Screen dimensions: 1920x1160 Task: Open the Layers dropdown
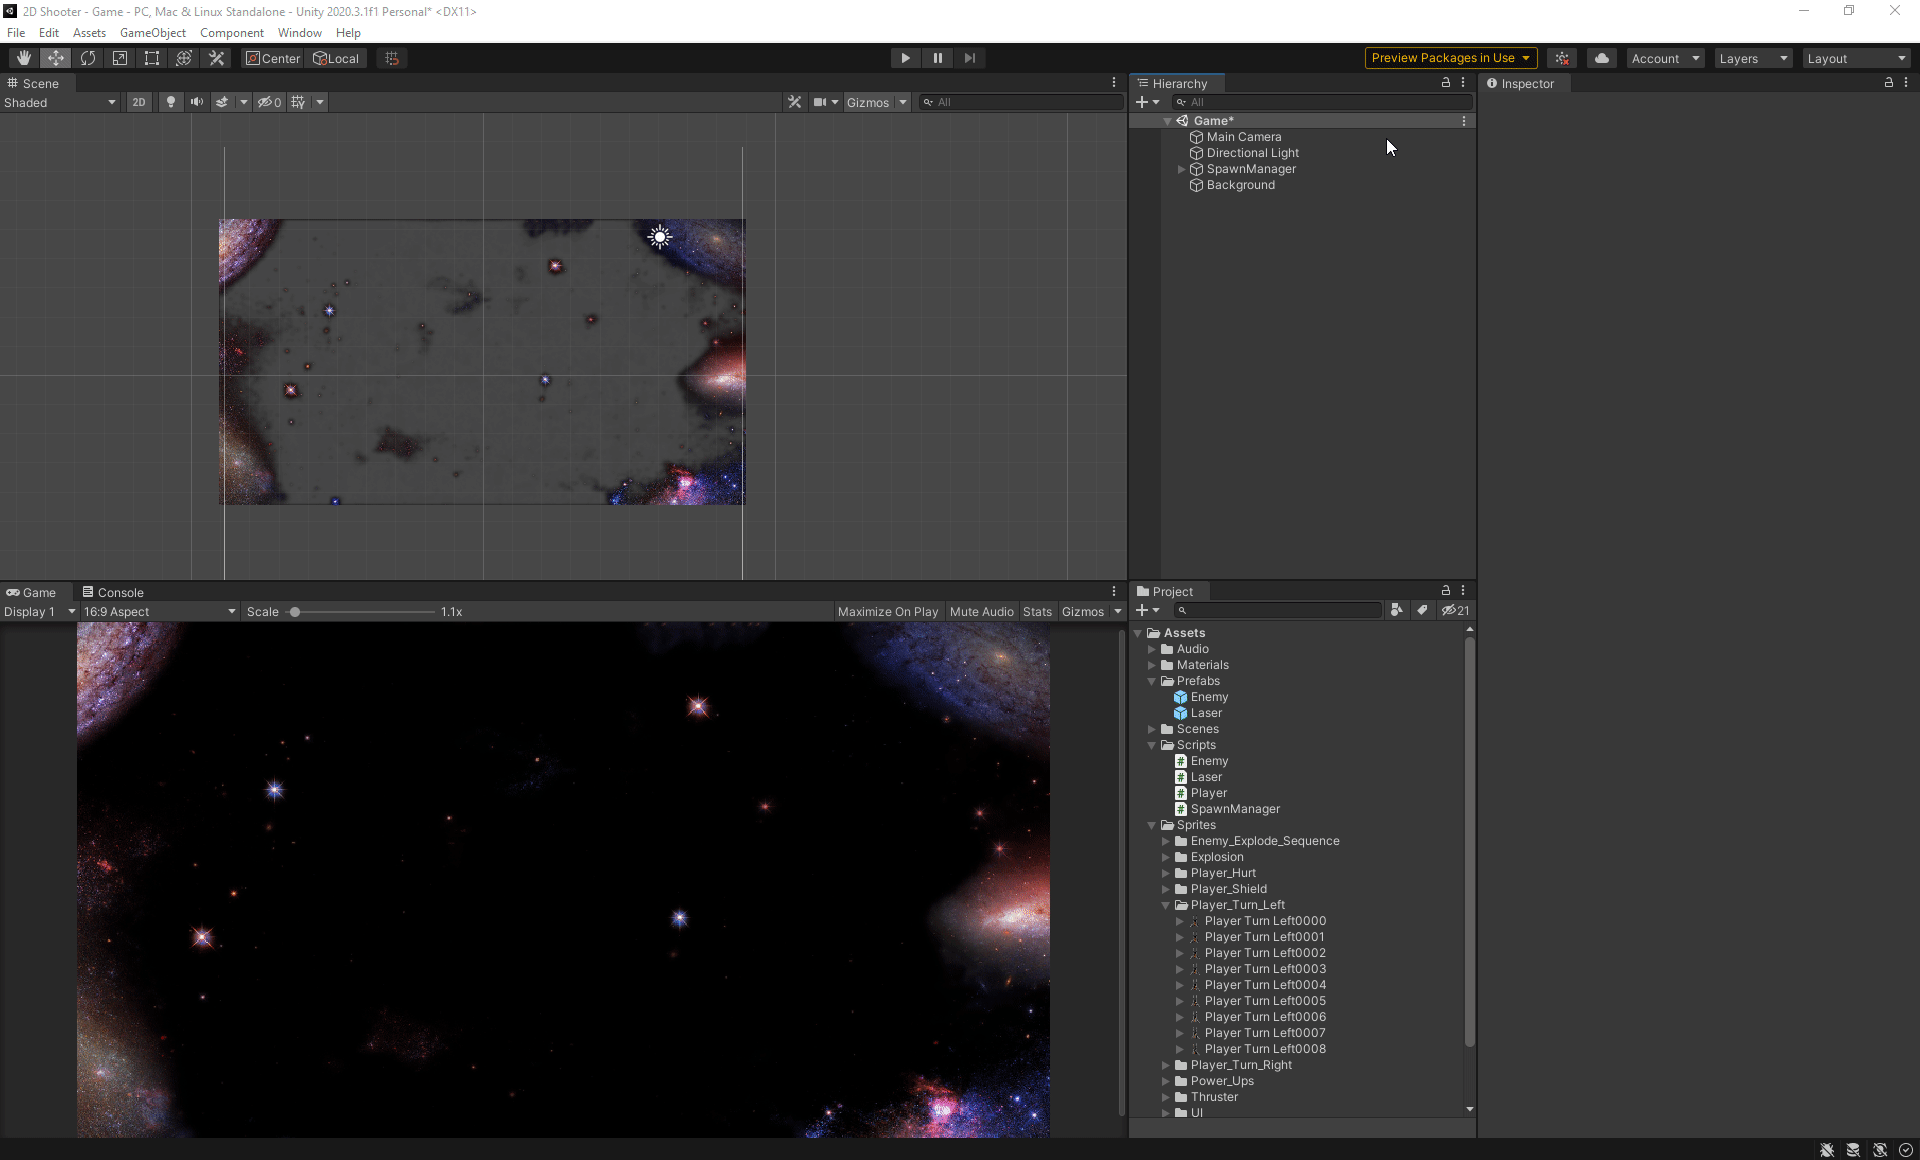pos(1752,58)
